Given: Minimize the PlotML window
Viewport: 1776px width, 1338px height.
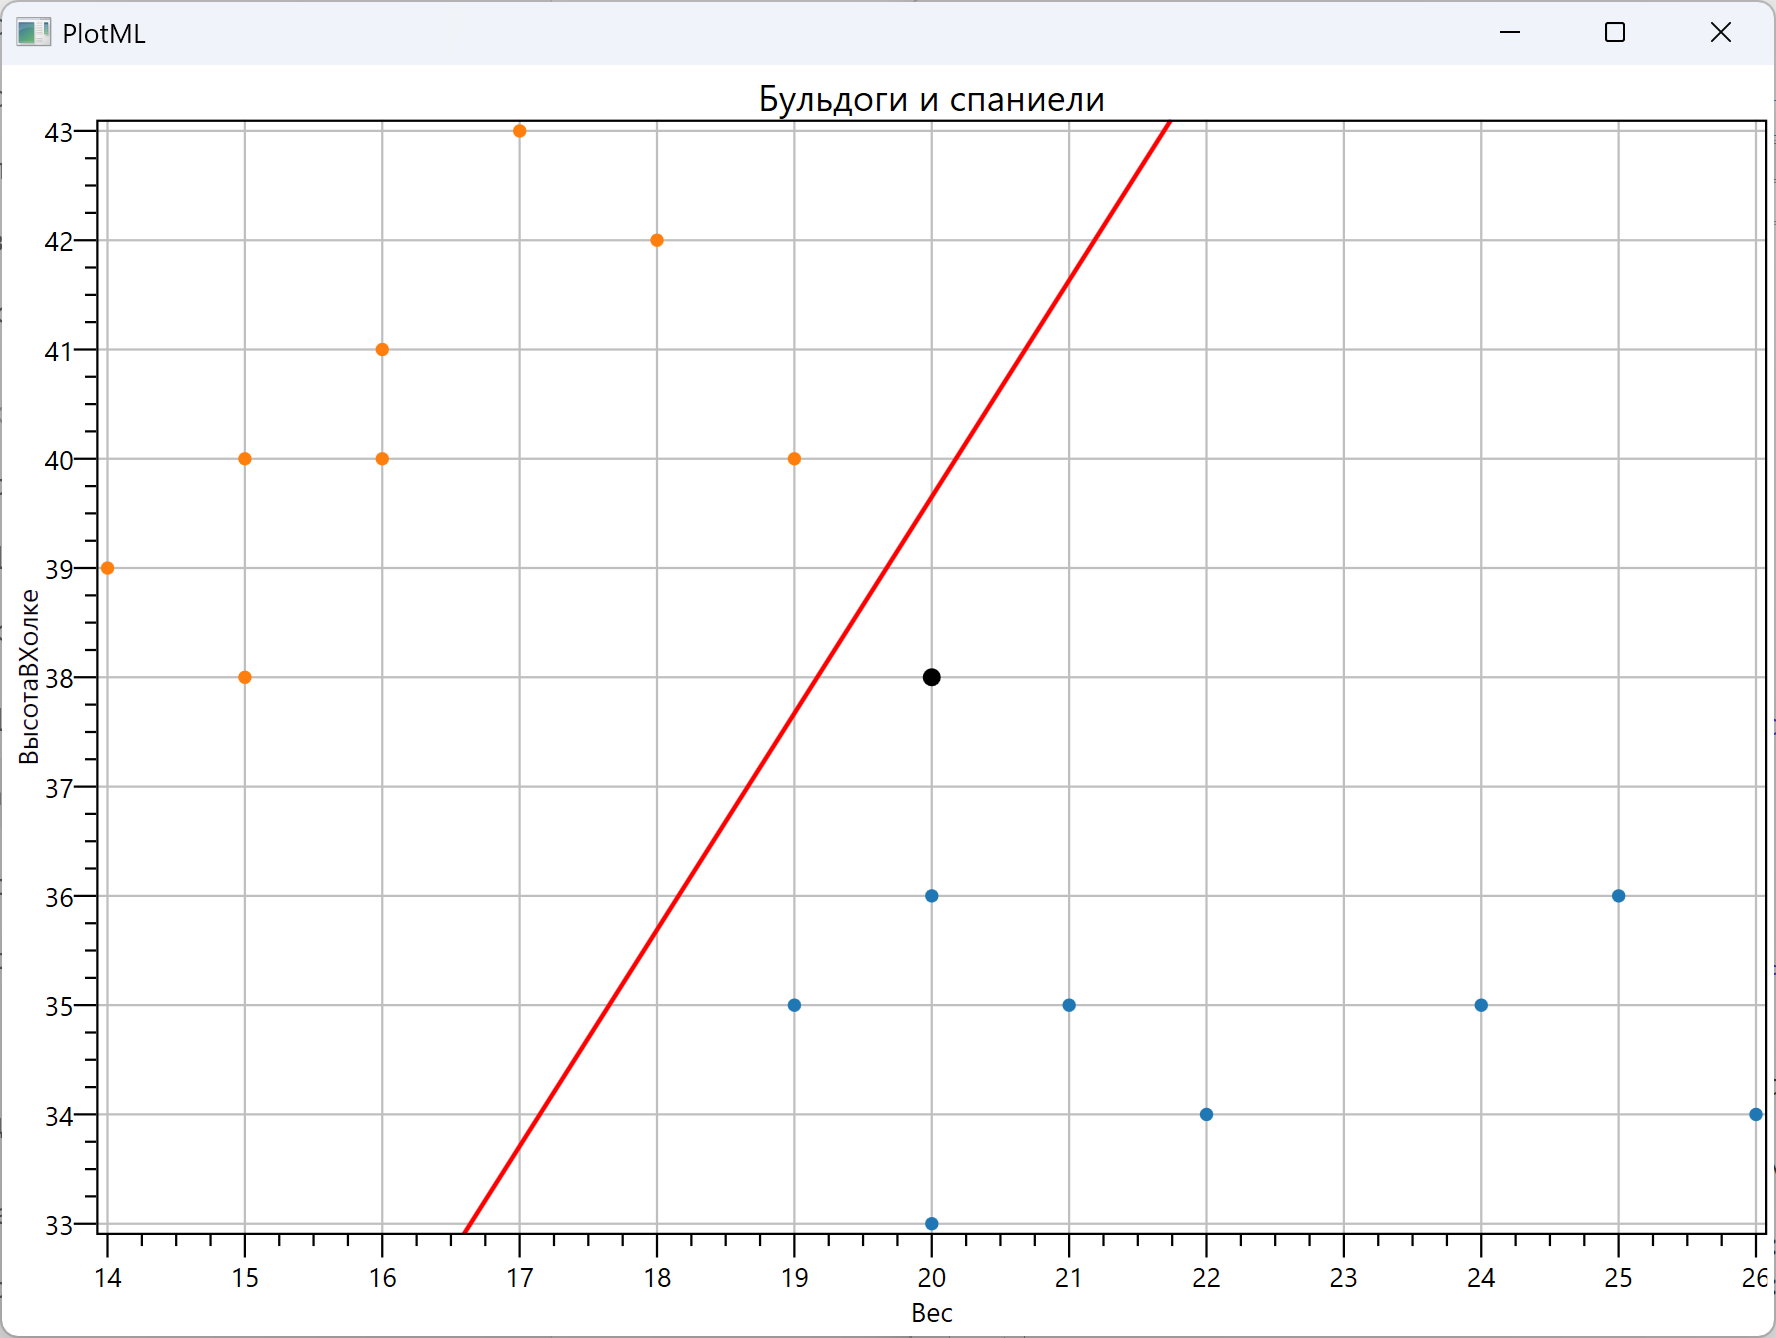Looking at the screenshot, I should coord(1510,33).
